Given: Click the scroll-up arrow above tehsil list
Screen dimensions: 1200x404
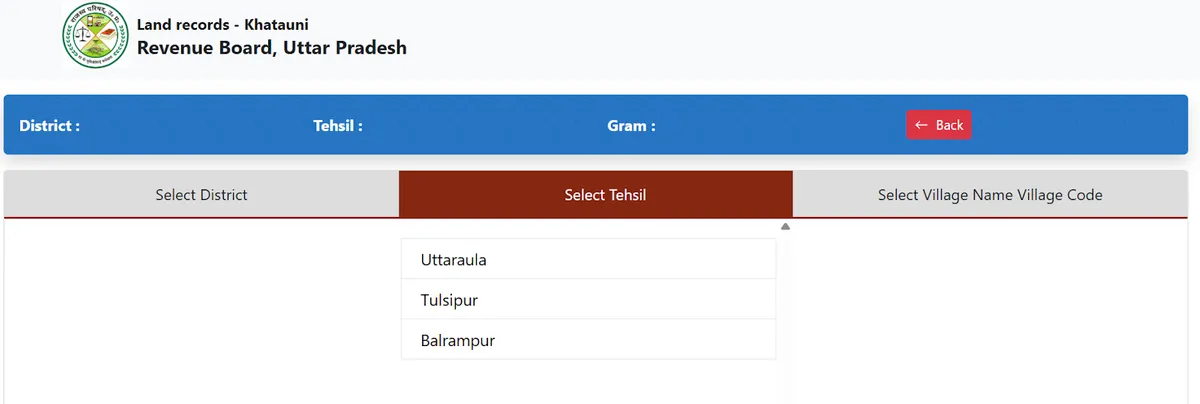Looking at the screenshot, I should pyautogui.click(x=785, y=227).
